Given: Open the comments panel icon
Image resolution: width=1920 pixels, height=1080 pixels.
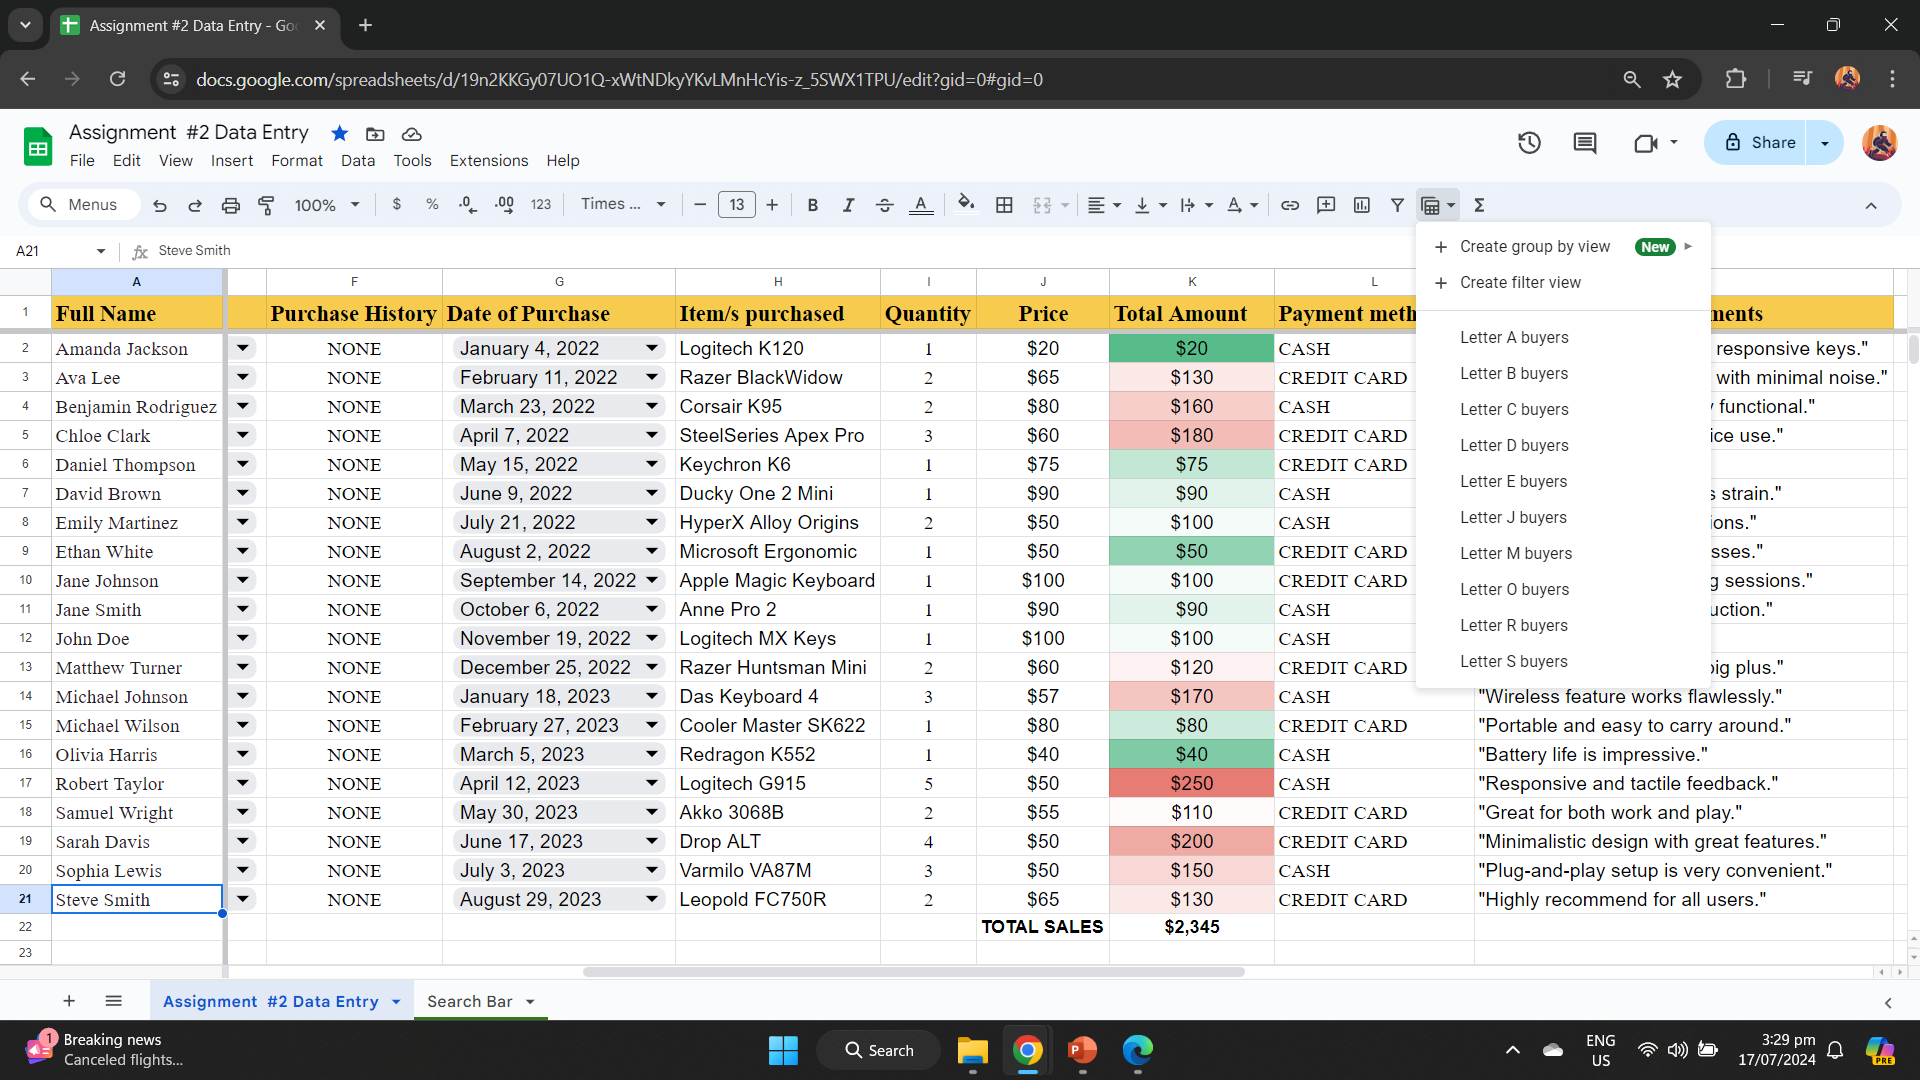Looking at the screenshot, I should (x=1584, y=143).
